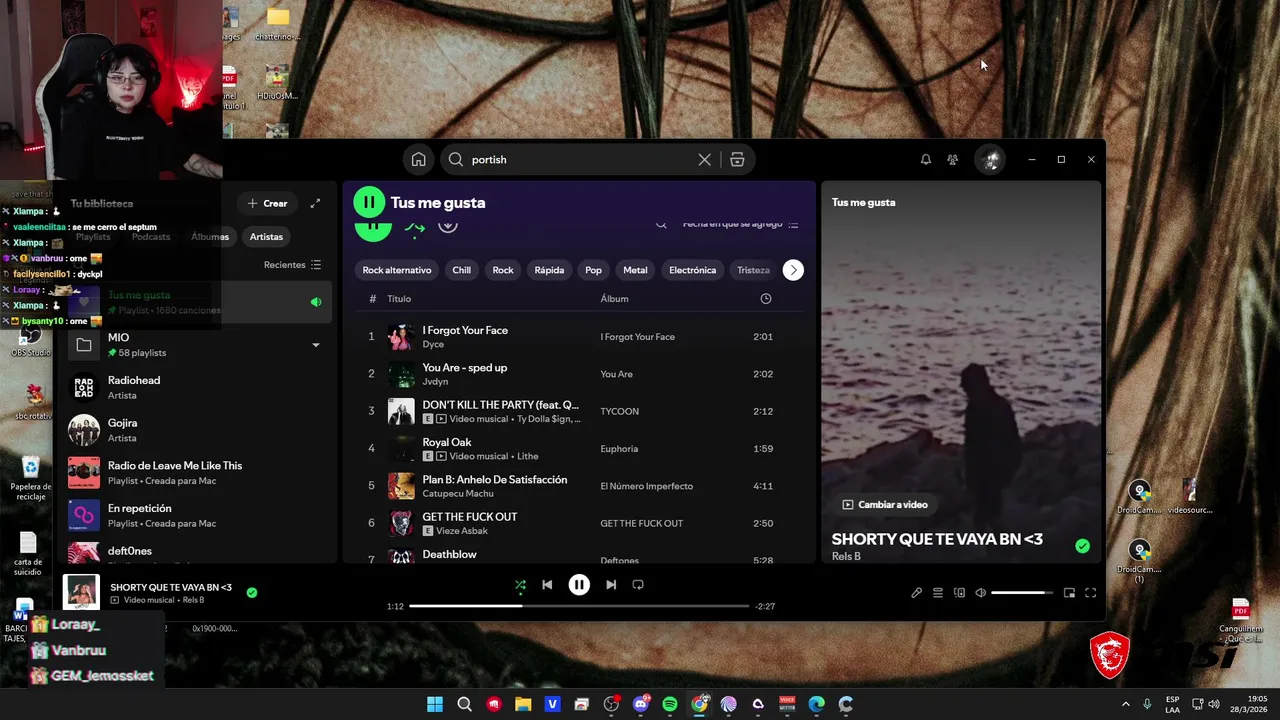Toggle smart shuffle in playlist header
Screen dimensions: 1280x720
click(x=415, y=227)
